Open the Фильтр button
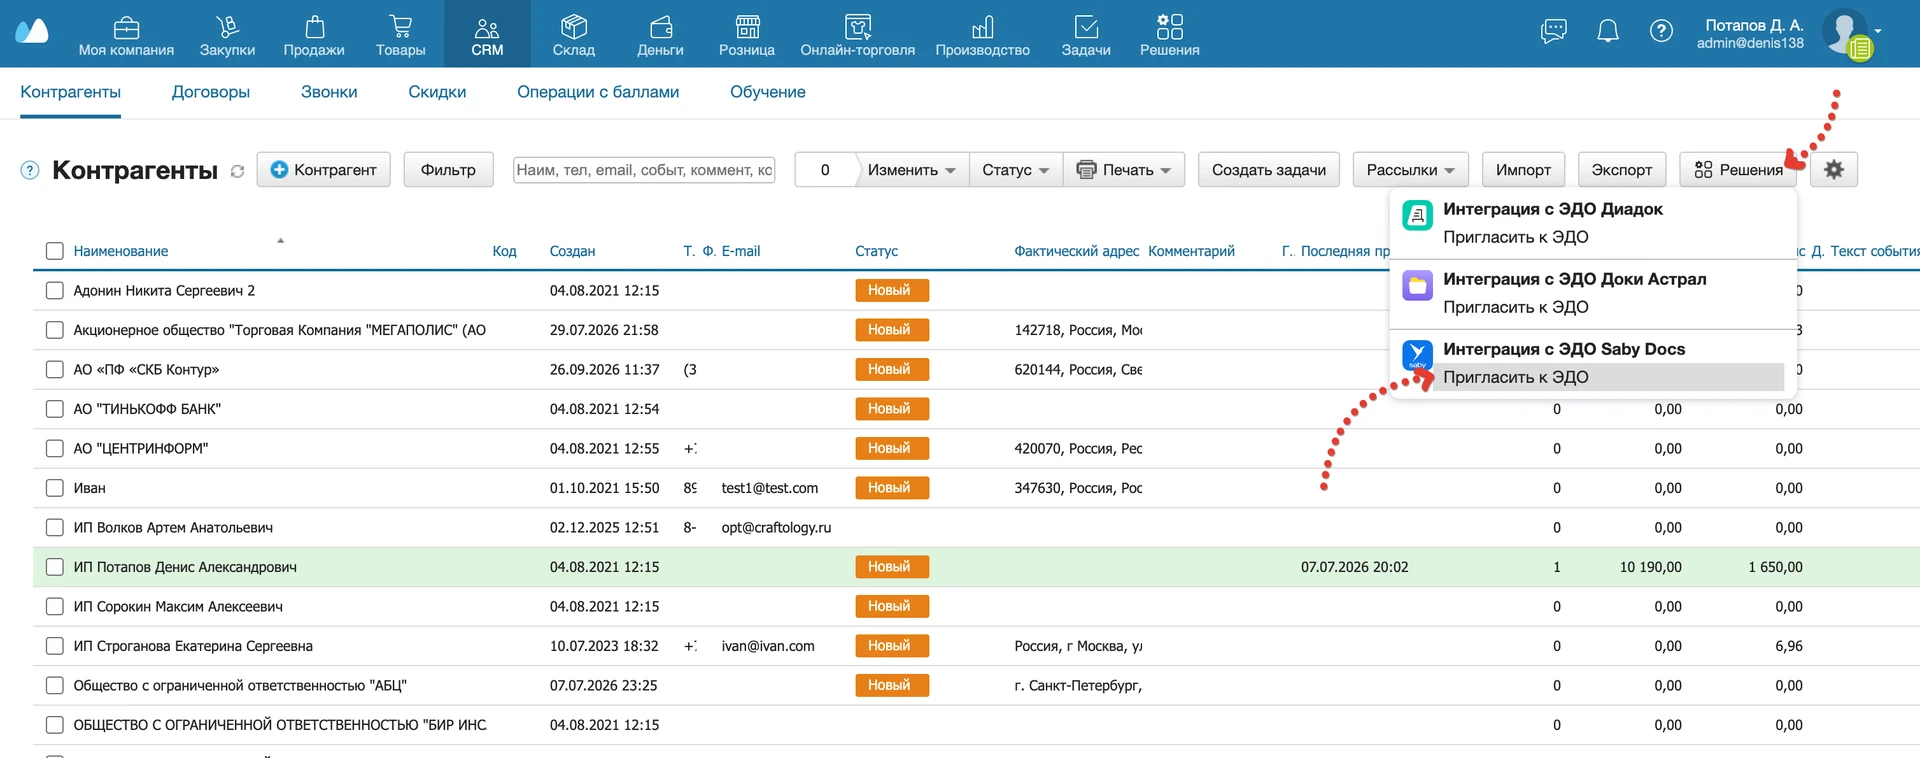The width and height of the screenshot is (1920, 758). click(x=448, y=170)
